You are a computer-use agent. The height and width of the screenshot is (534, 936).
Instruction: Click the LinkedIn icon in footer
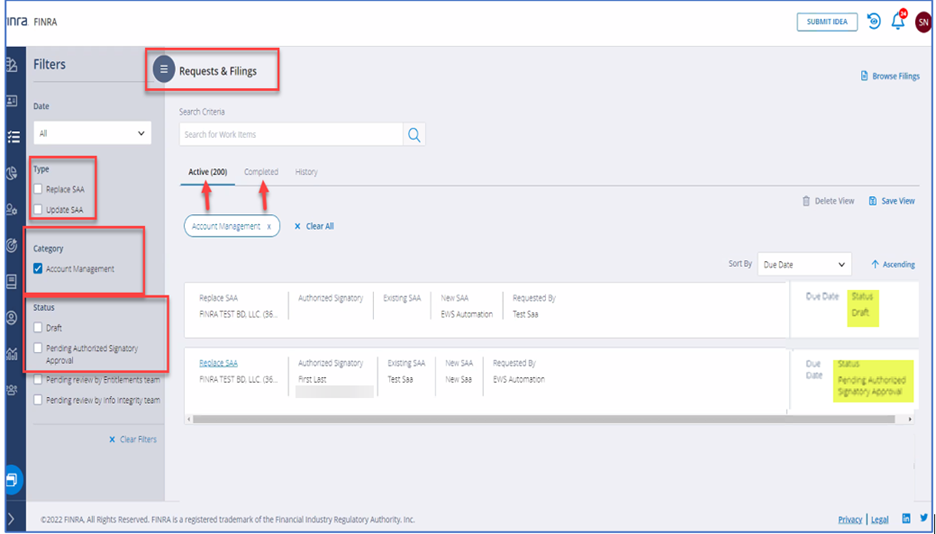[x=906, y=519]
